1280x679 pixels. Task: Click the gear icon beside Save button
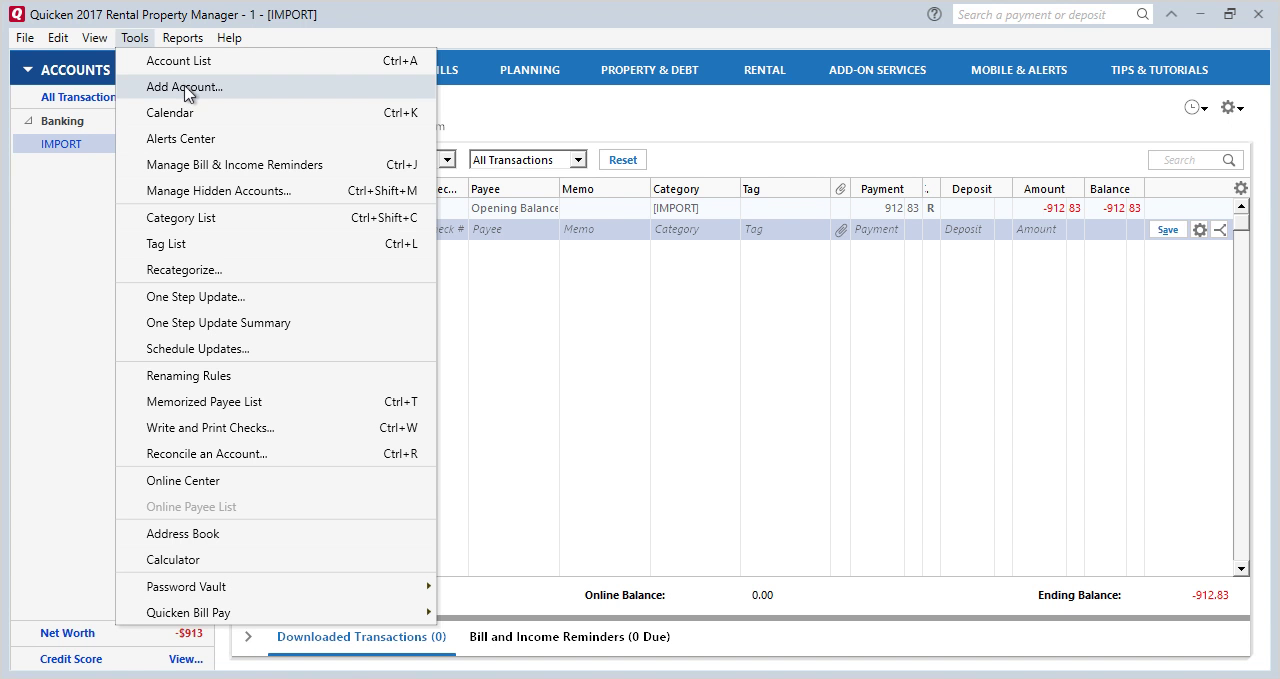(x=1199, y=230)
